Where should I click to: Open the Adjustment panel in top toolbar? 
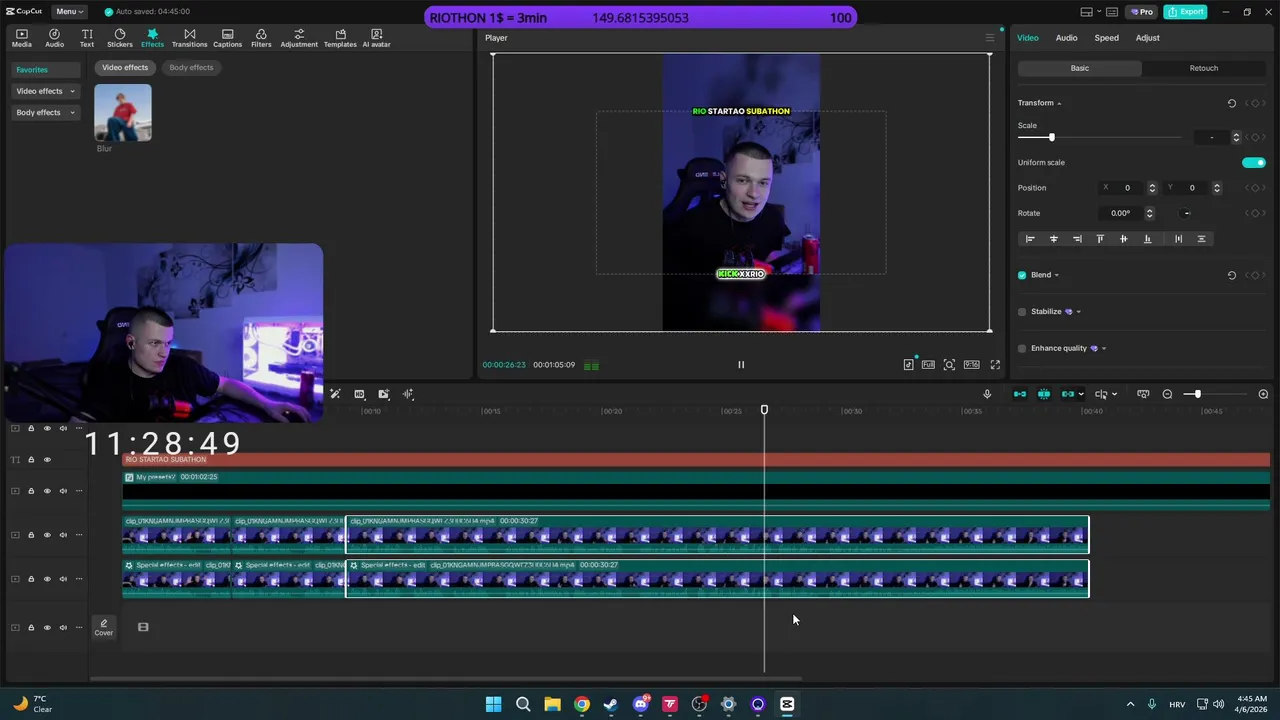coord(299,38)
